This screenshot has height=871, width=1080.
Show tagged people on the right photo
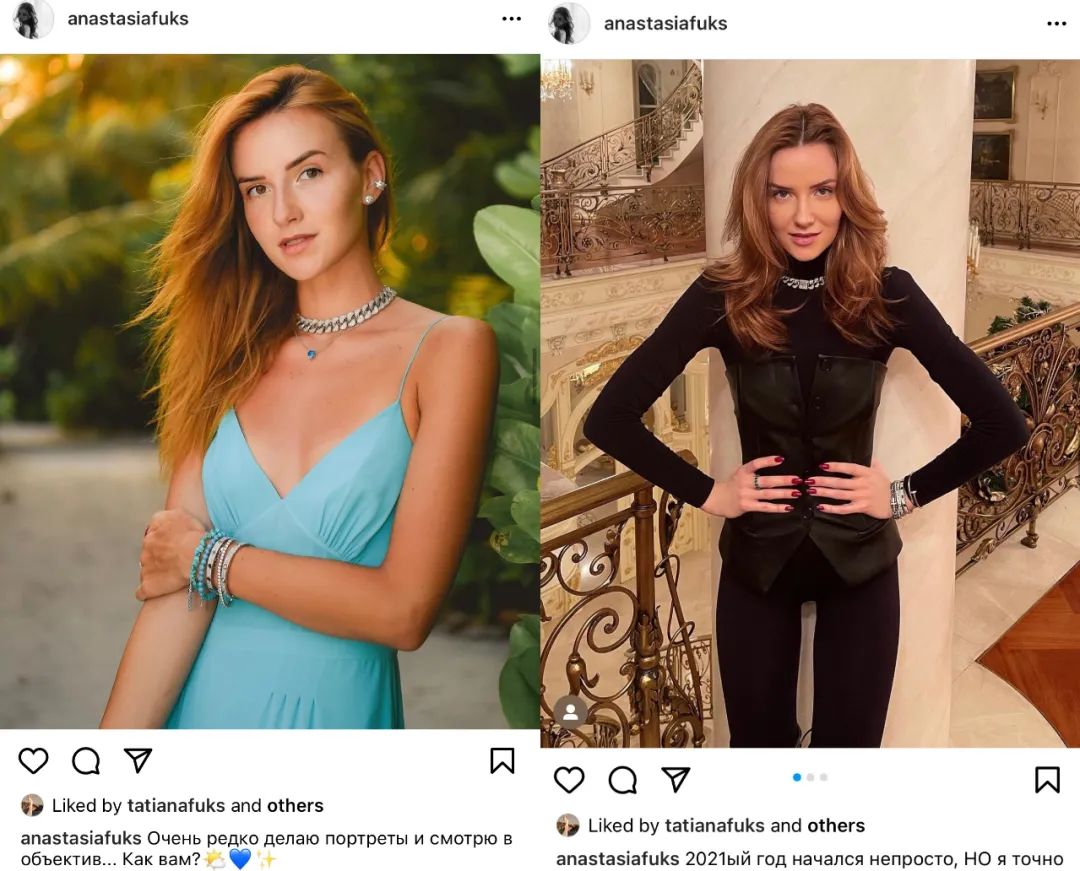570,712
